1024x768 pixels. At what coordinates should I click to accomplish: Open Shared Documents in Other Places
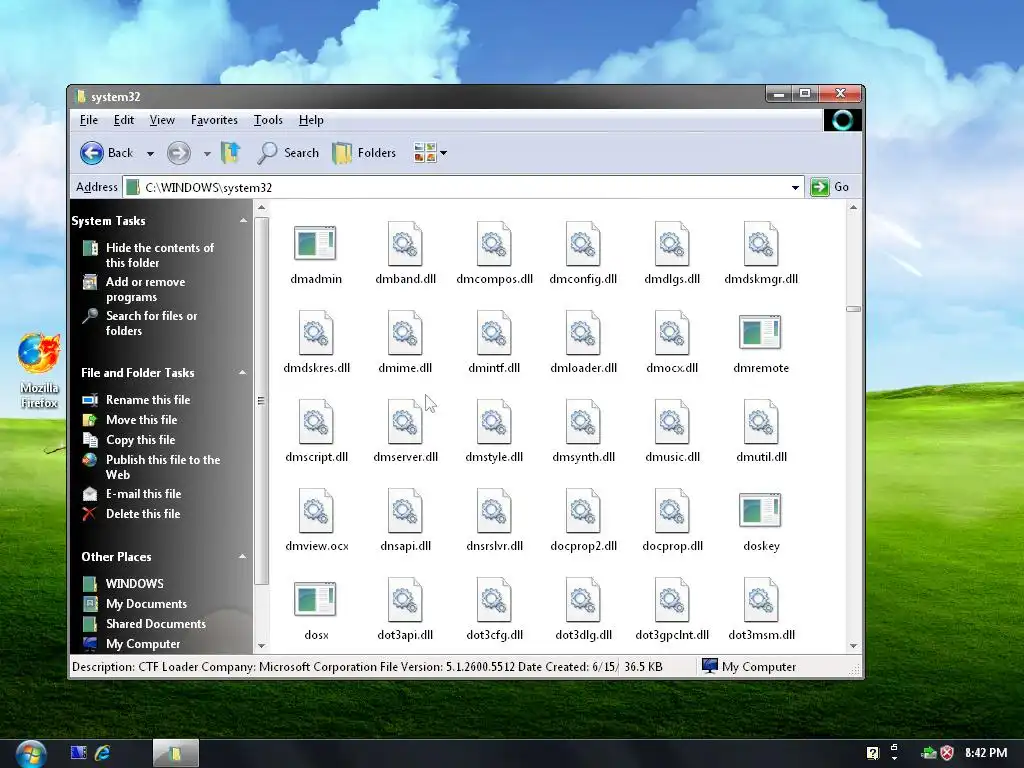point(155,624)
